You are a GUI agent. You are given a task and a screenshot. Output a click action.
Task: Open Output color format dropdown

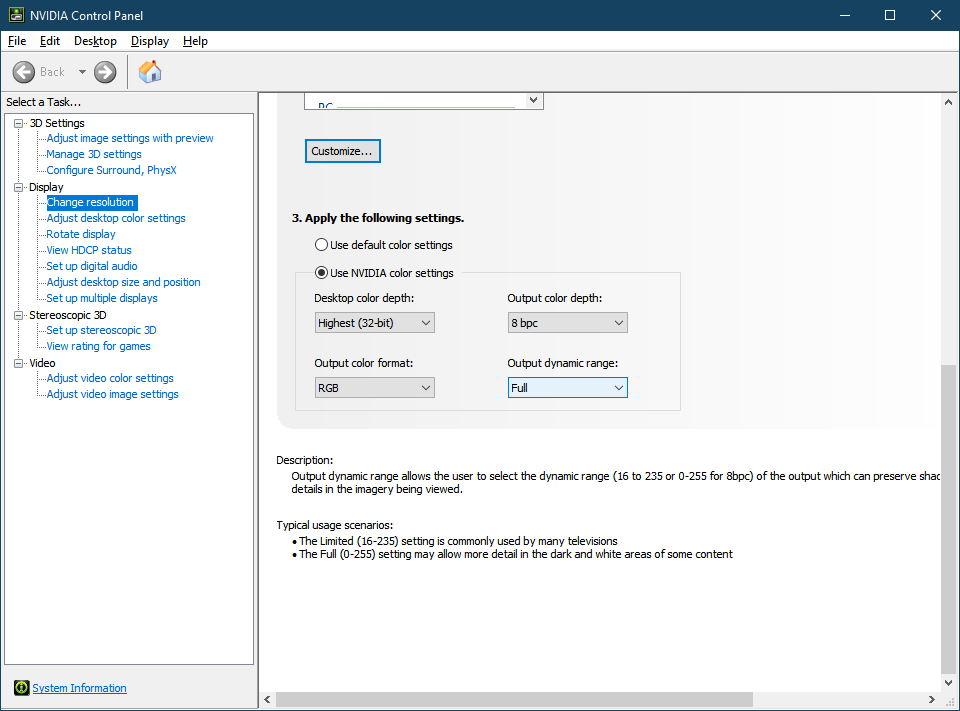click(375, 388)
